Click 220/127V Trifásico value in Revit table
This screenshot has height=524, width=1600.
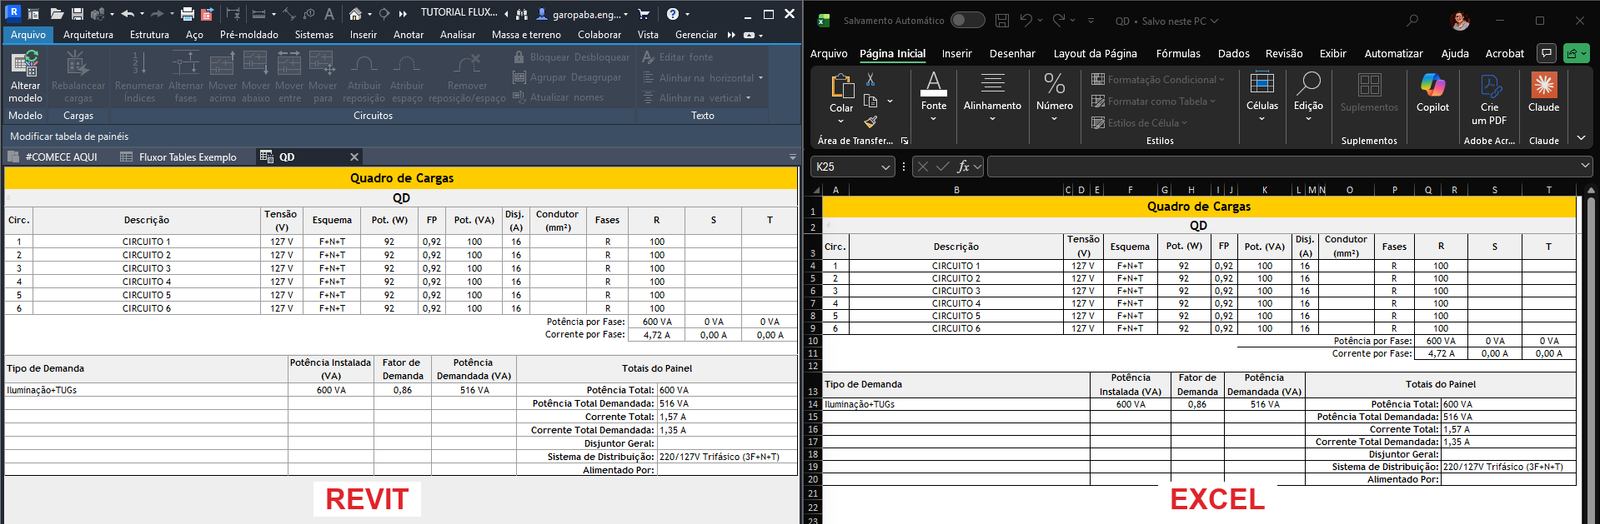pos(719,456)
